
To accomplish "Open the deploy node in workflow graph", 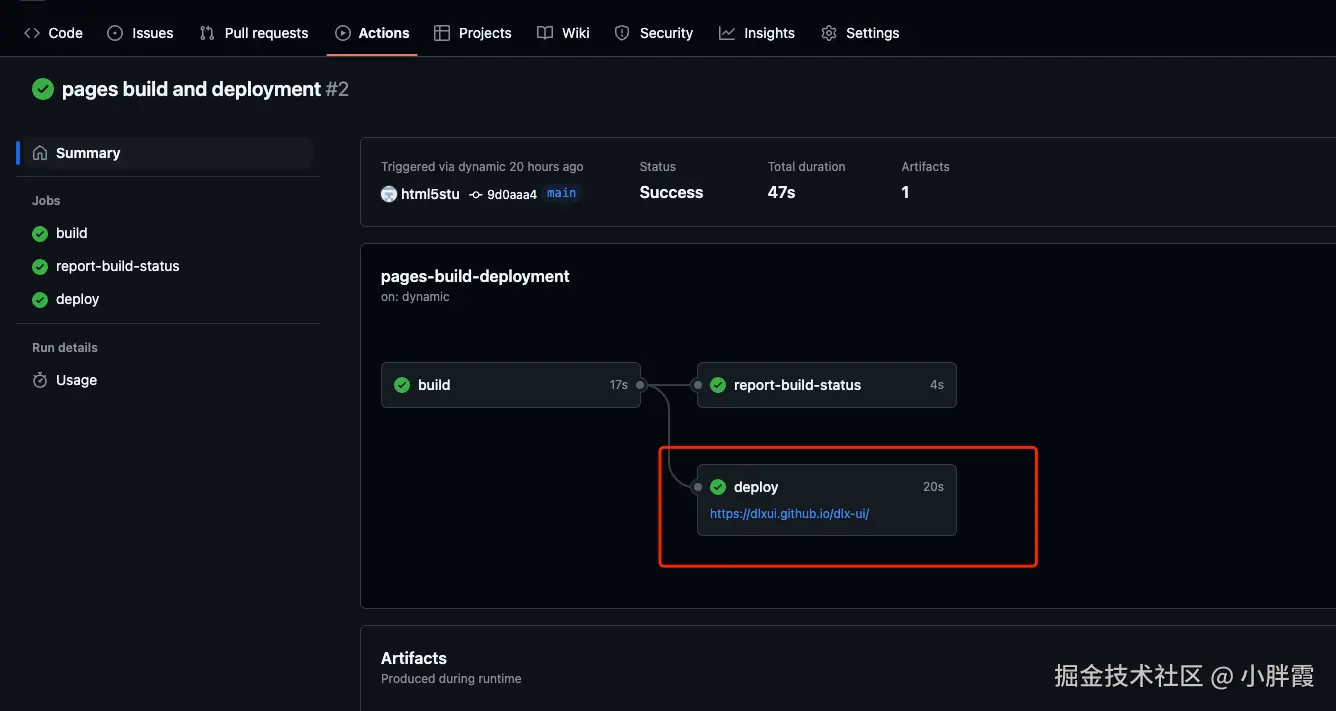I will pyautogui.click(x=827, y=499).
